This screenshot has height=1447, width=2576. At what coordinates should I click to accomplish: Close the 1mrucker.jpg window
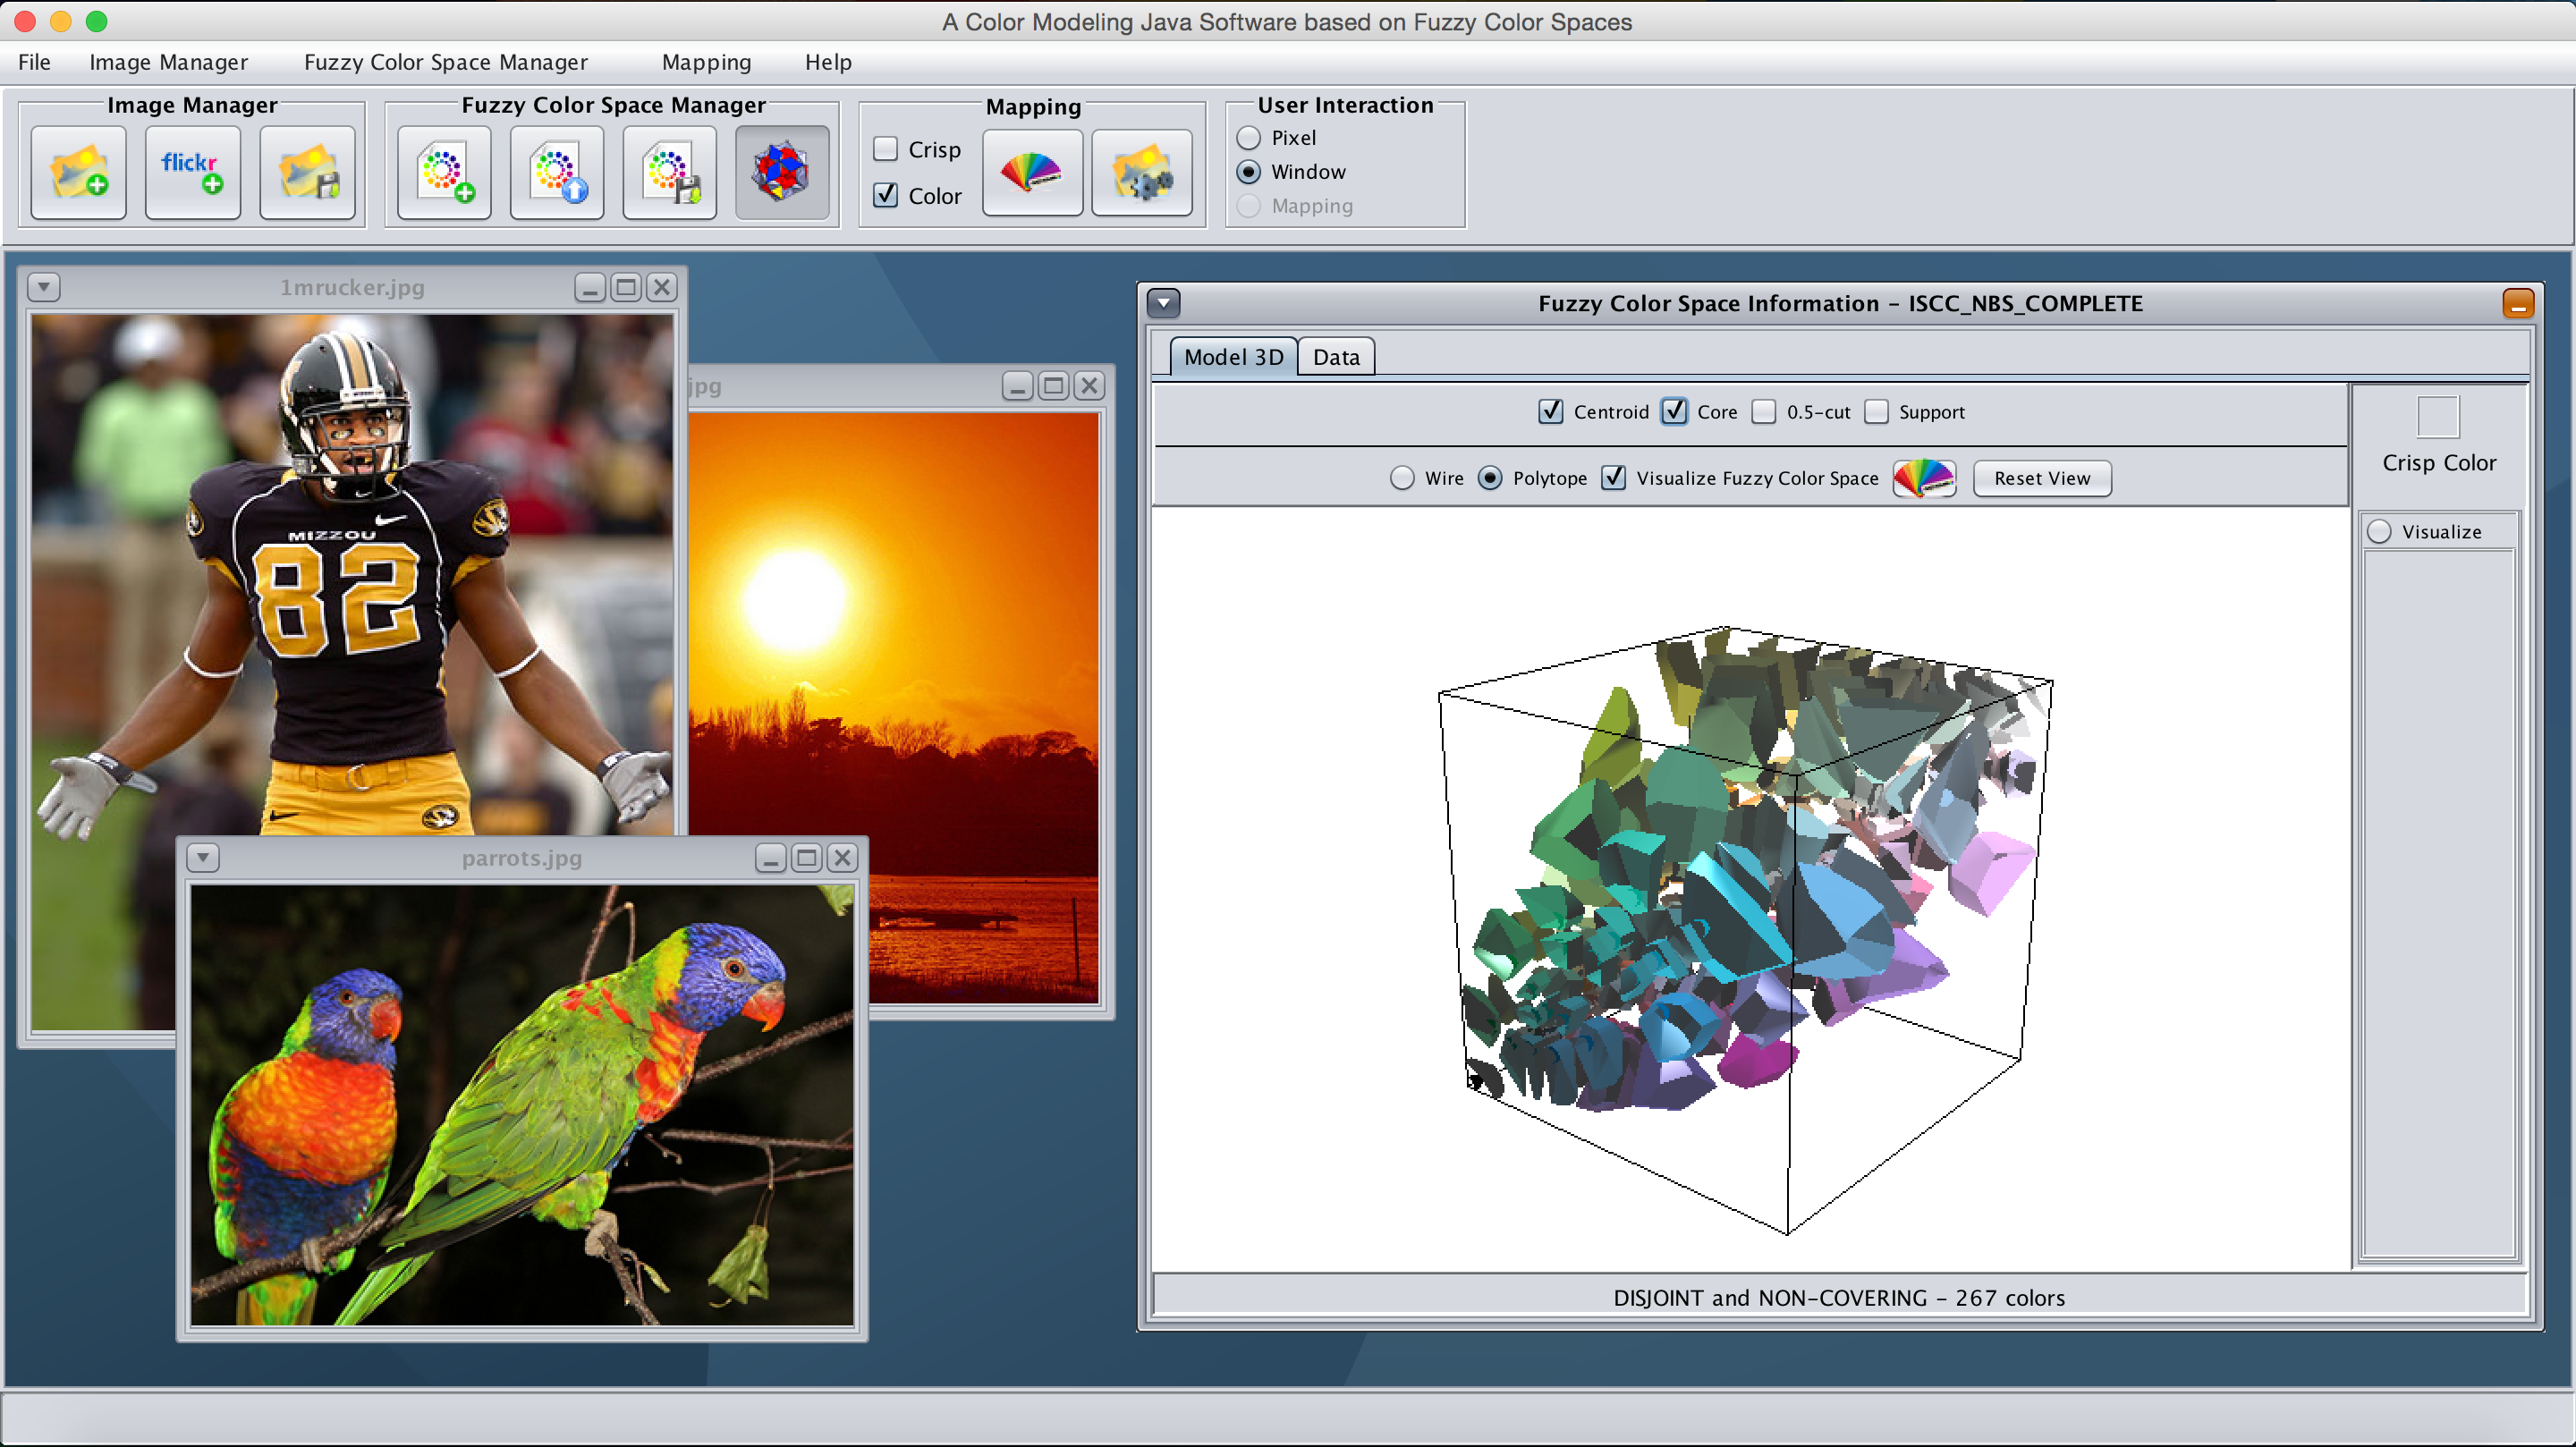point(662,288)
